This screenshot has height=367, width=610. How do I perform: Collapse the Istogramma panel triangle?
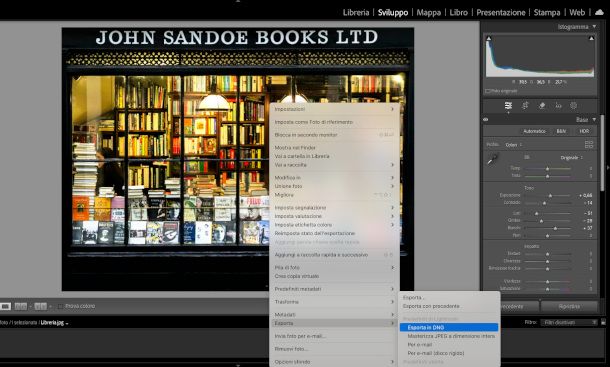pos(594,26)
